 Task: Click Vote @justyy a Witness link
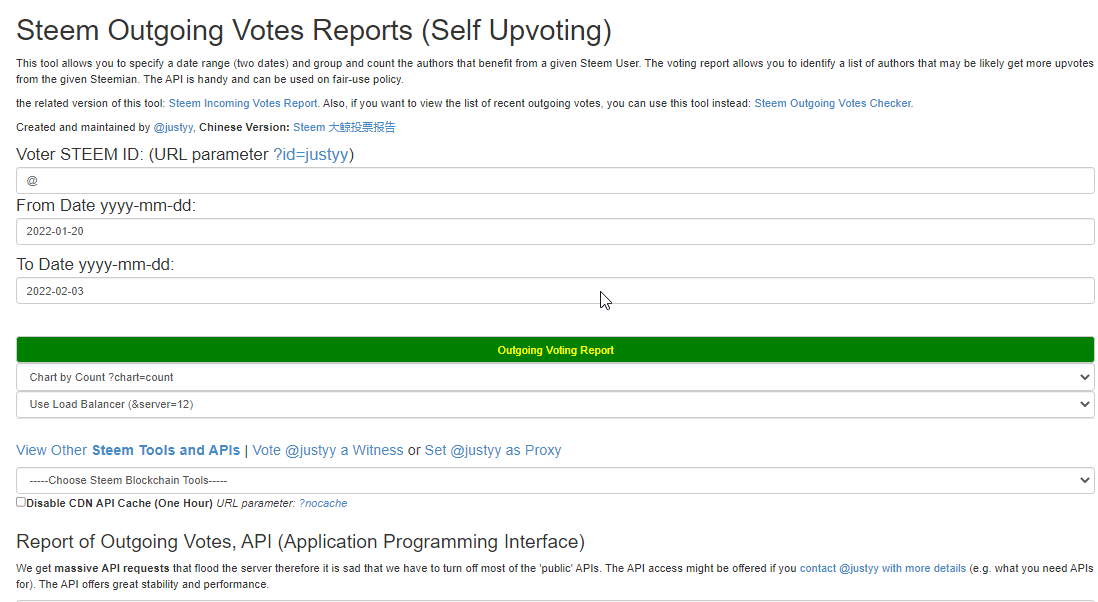click(328, 450)
